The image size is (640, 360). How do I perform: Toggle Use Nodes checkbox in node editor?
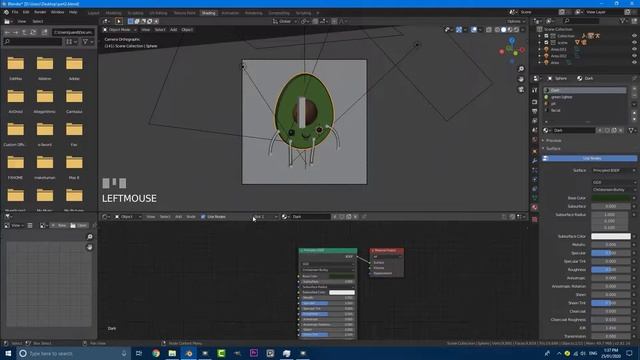coord(203,217)
